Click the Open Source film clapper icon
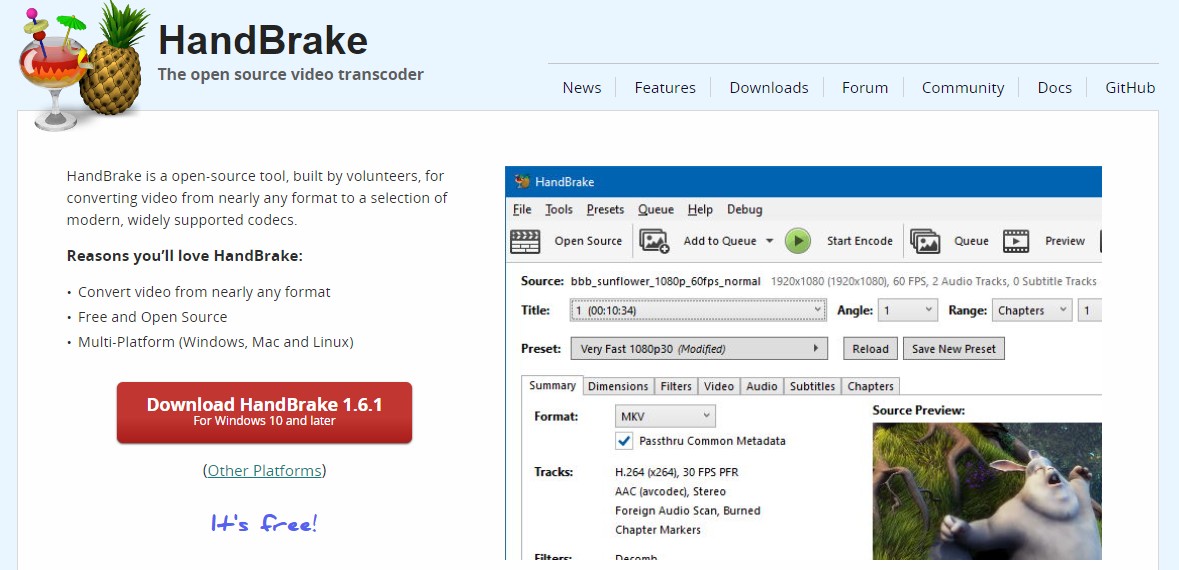Viewport: 1179px width, 570px height. [525, 241]
